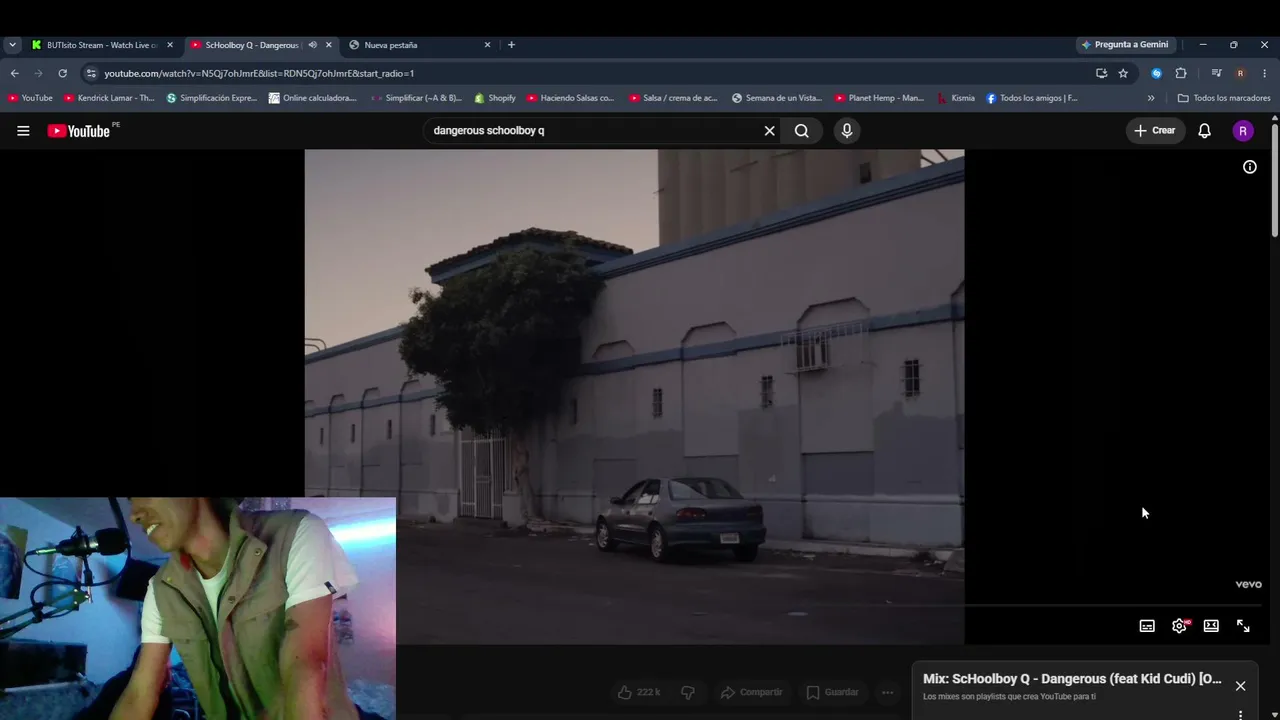
Task: Open the Shopify bookmark
Action: 495,98
